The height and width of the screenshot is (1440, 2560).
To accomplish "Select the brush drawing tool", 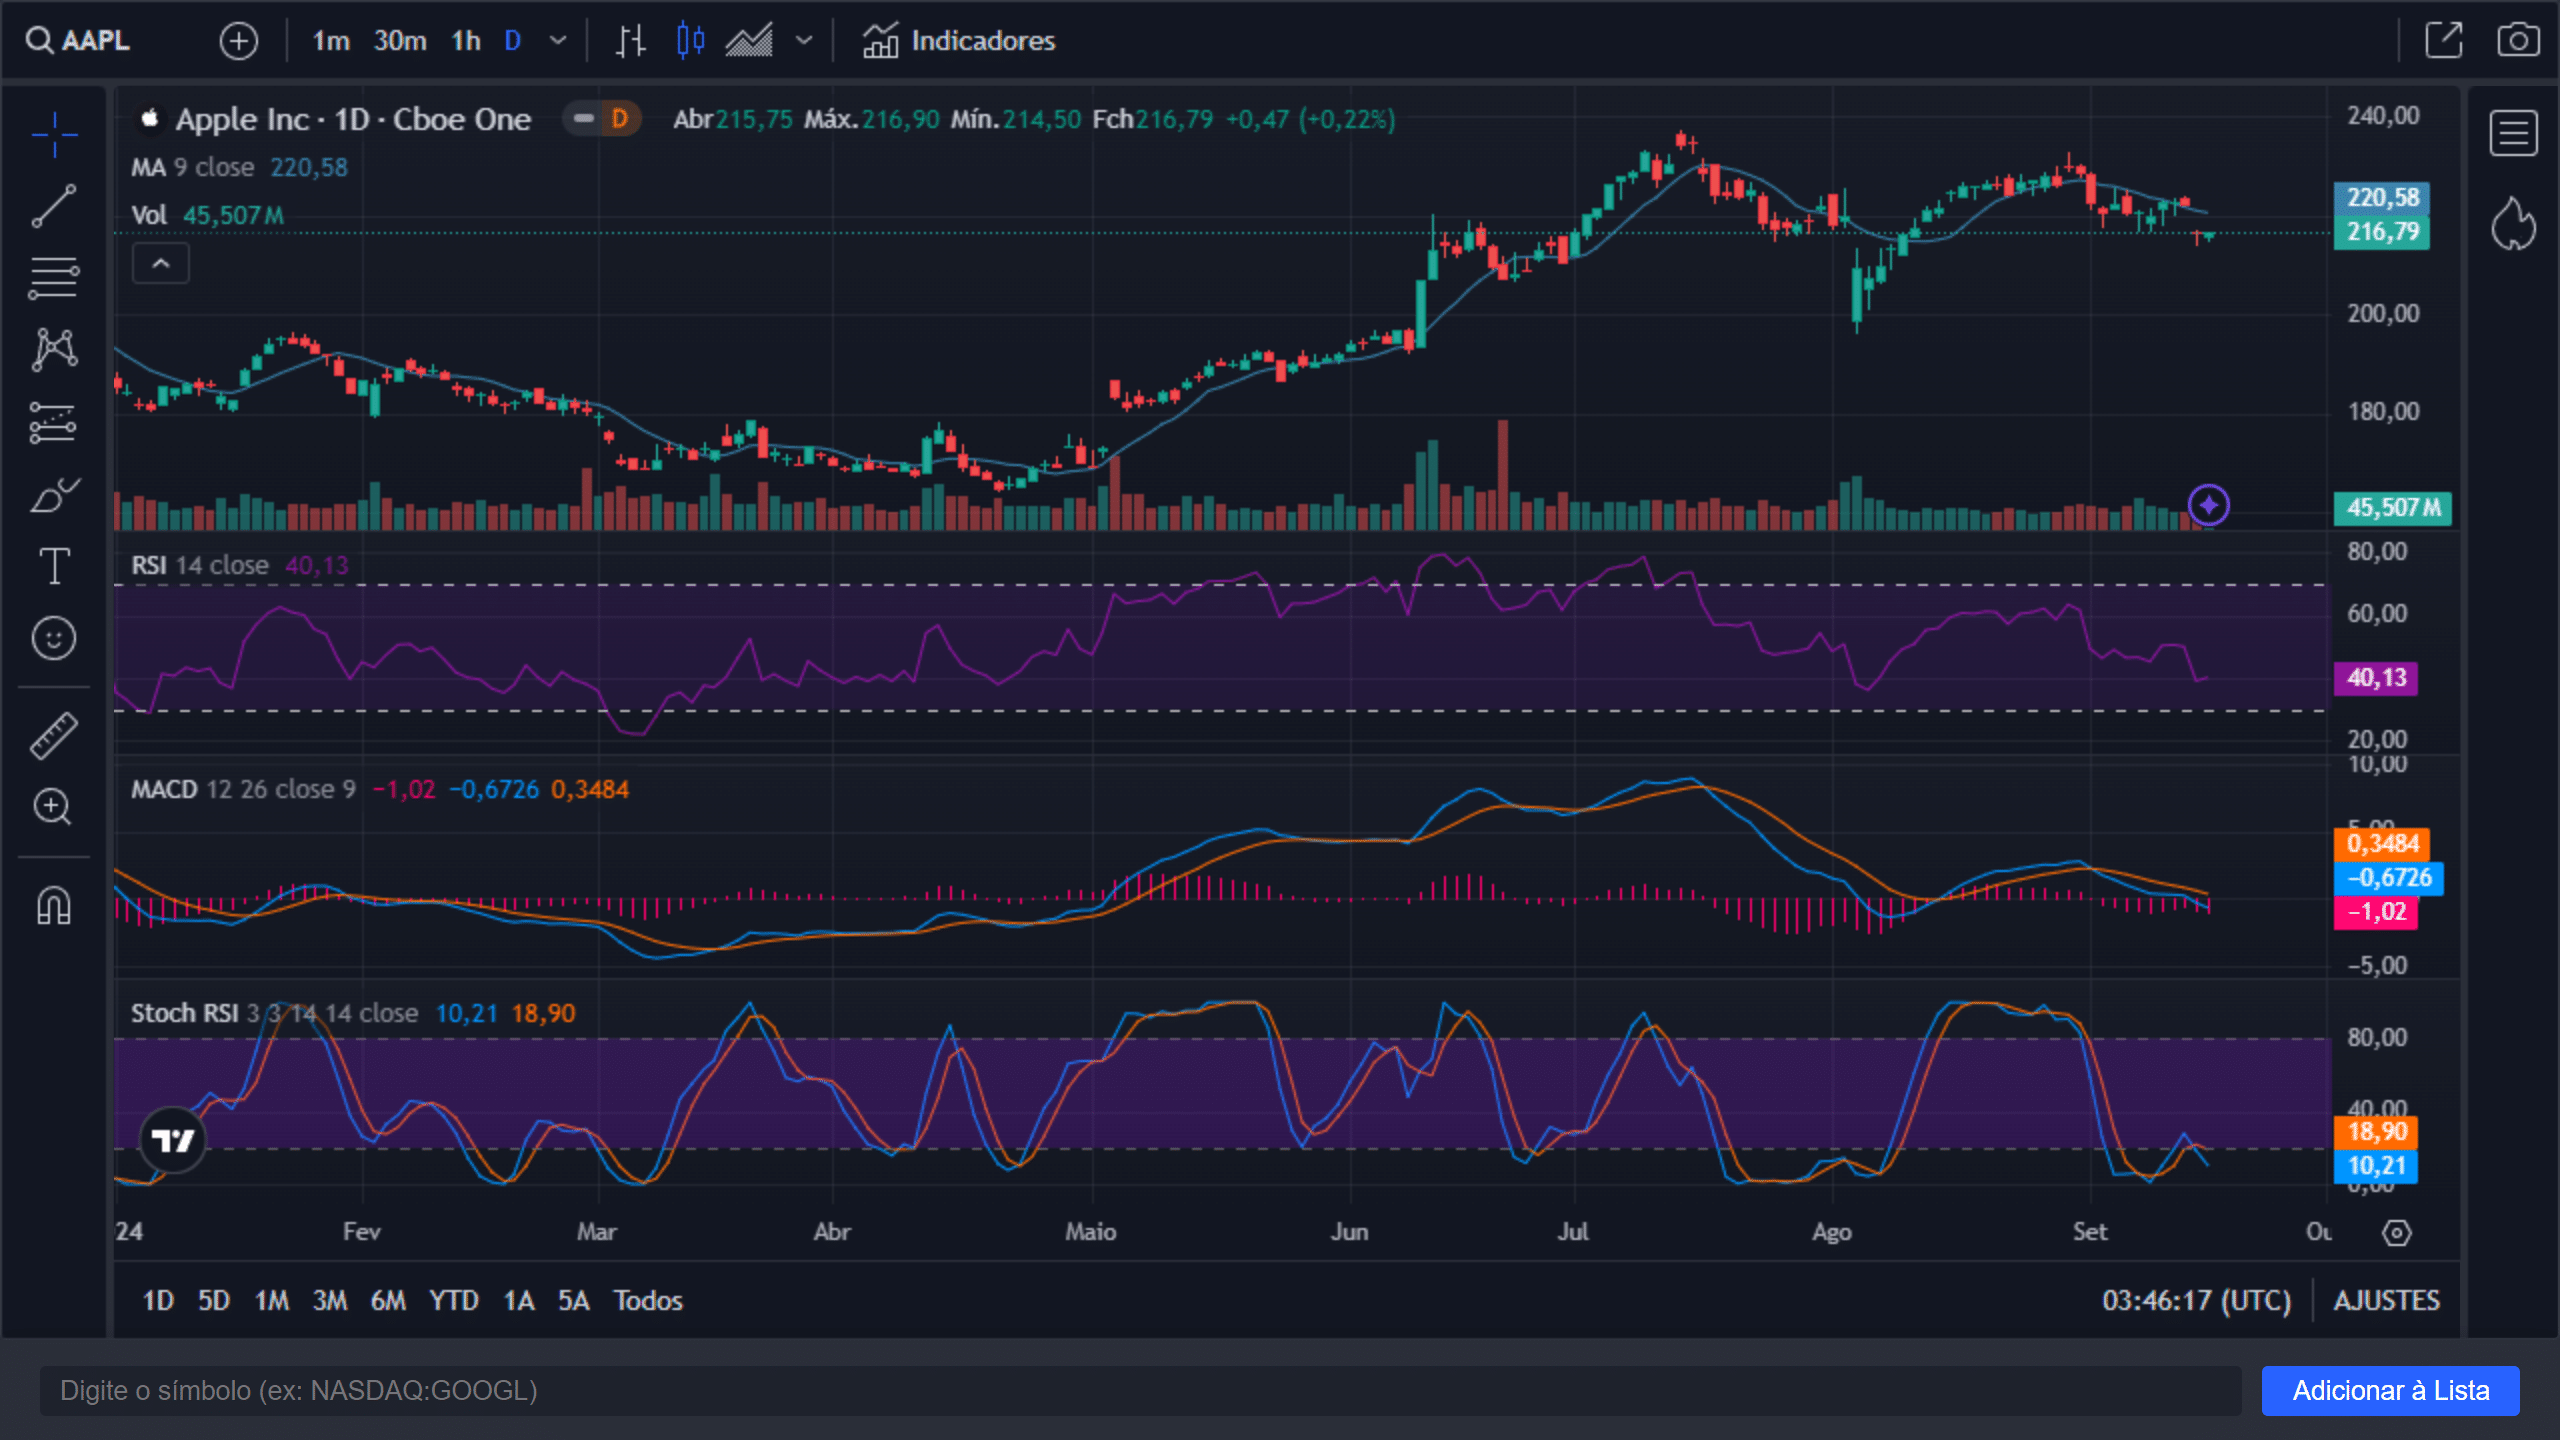I will (x=54, y=494).
